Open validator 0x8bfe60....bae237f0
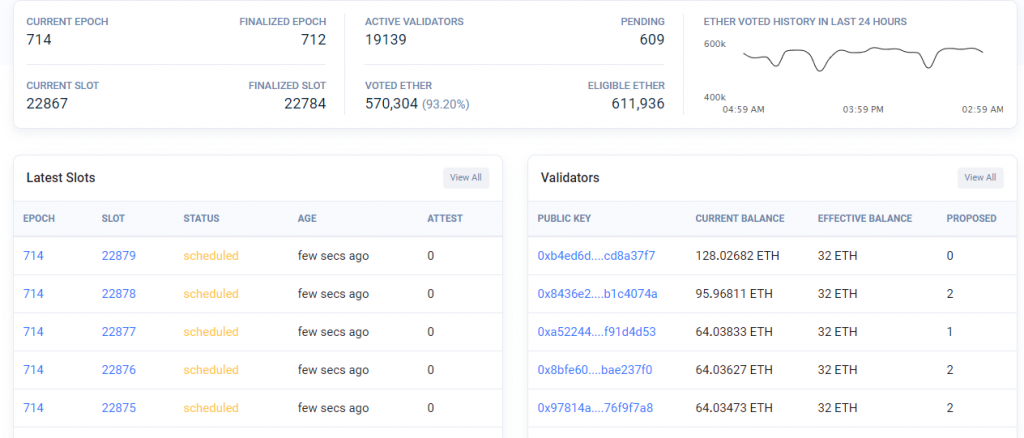Viewport: 1024px width, 438px height. pyautogui.click(x=594, y=370)
